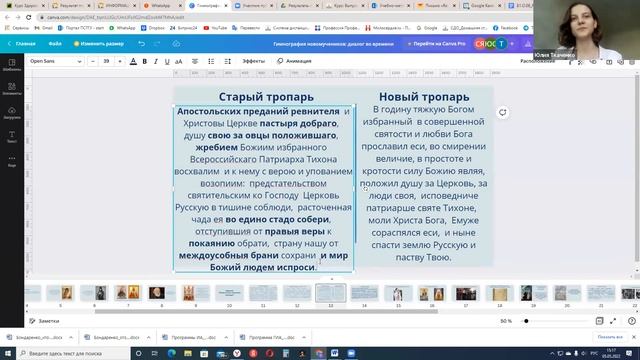Screen dimensions: 640x360
Task: Open Word from the taskbar
Action: click(335, 353)
